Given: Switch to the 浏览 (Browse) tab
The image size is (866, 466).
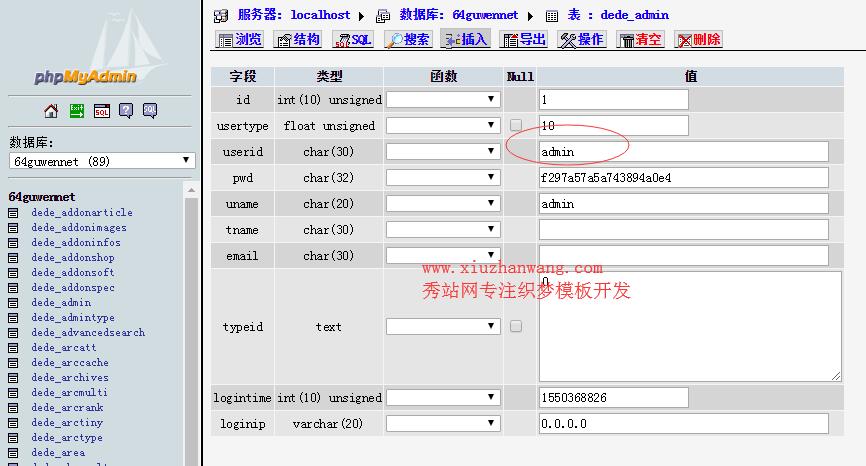Looking at the screenshot, I should (x=240, y=40).
